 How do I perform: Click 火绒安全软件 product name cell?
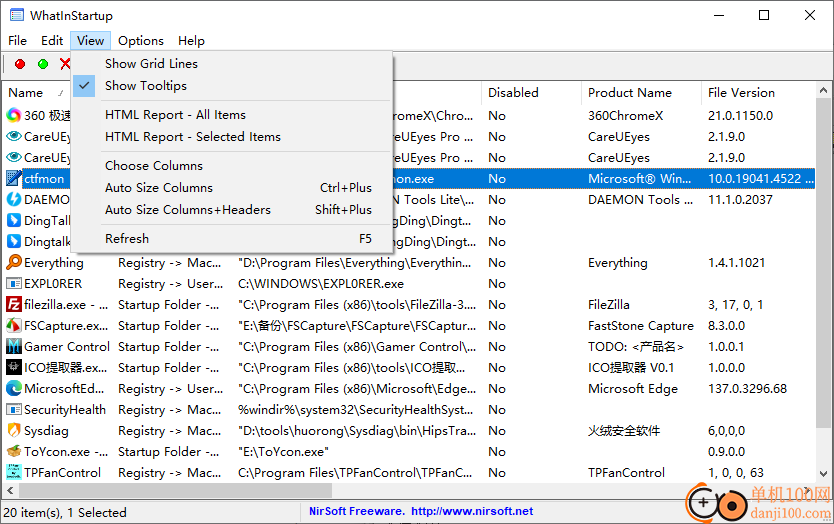click(623, 430)
